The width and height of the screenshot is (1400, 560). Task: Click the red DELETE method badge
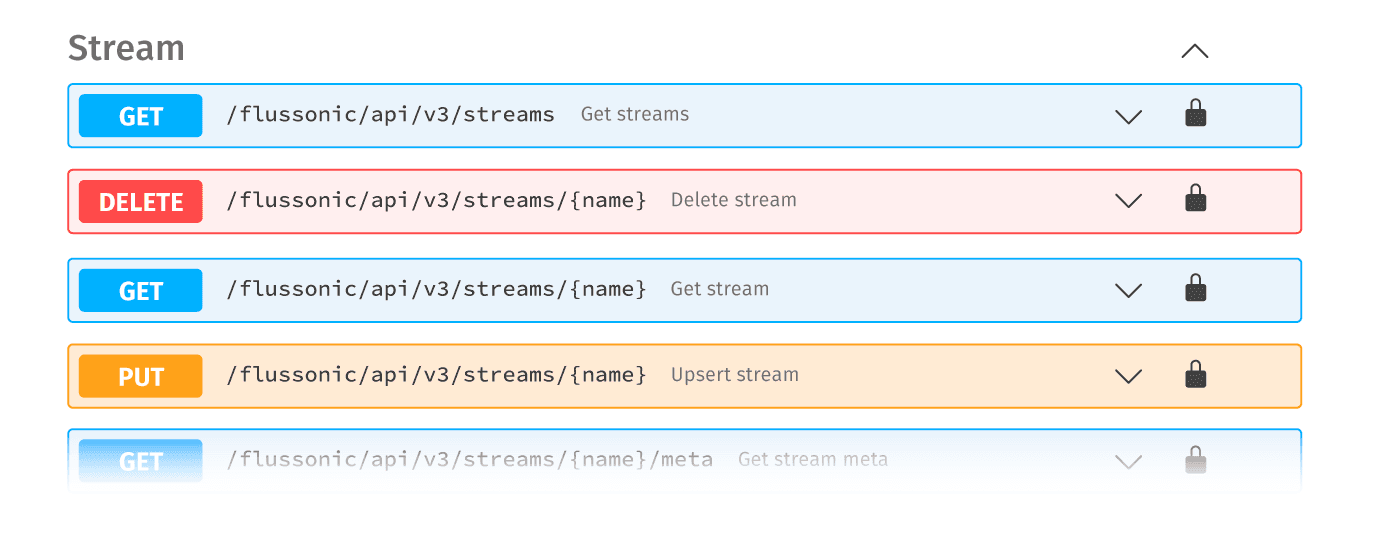[x=141, y=201]
